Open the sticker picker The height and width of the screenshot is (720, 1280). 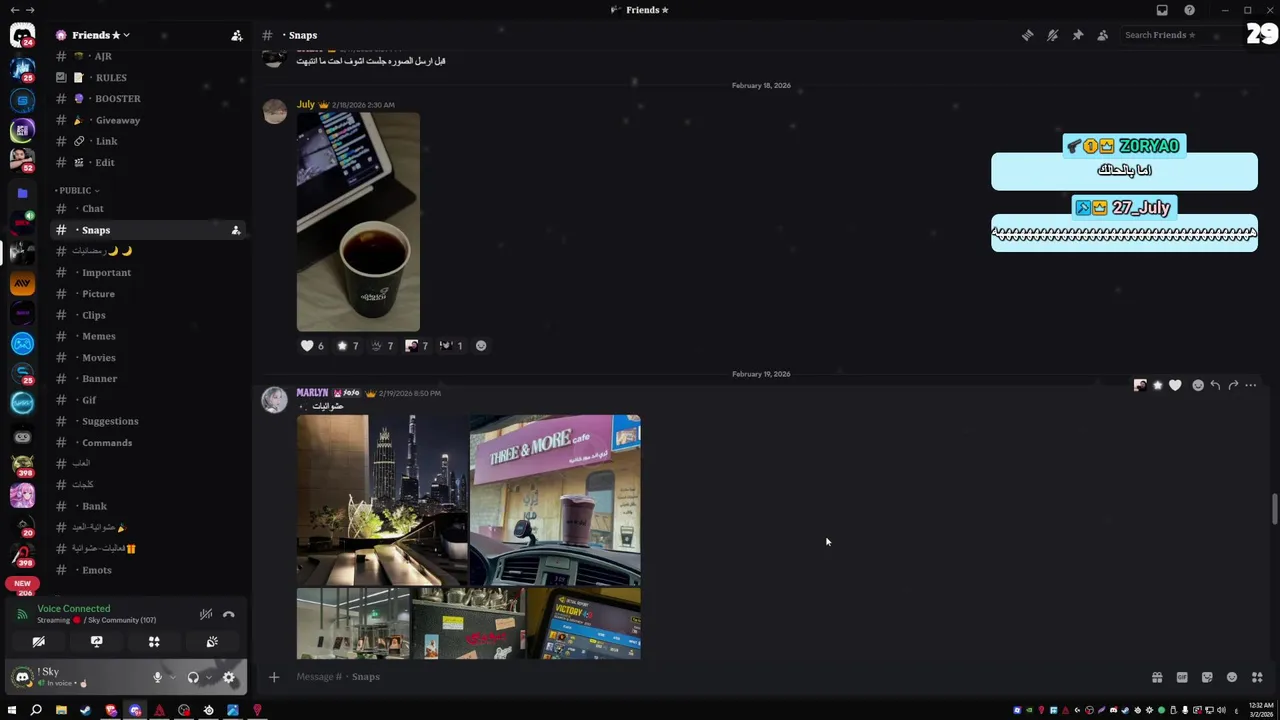point(1207,677)
